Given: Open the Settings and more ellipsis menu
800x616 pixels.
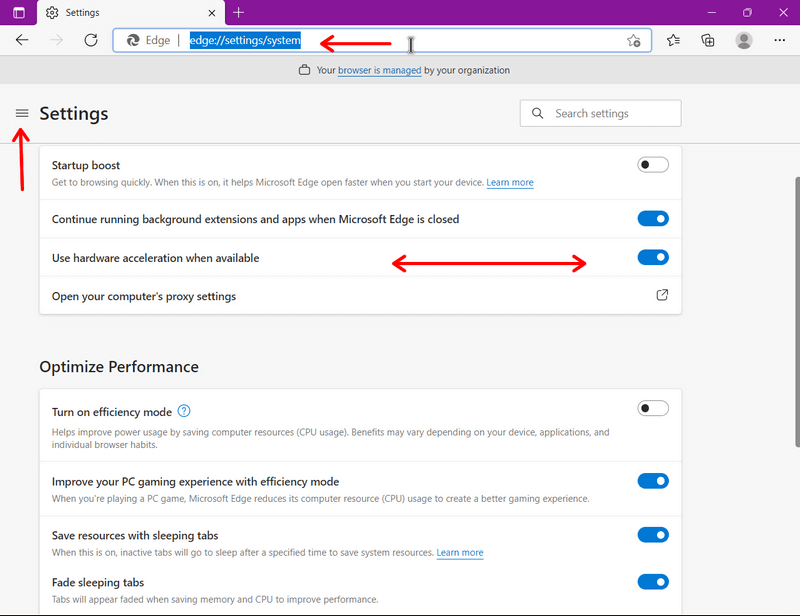Looking at the screenshot, I should (780, 40).
